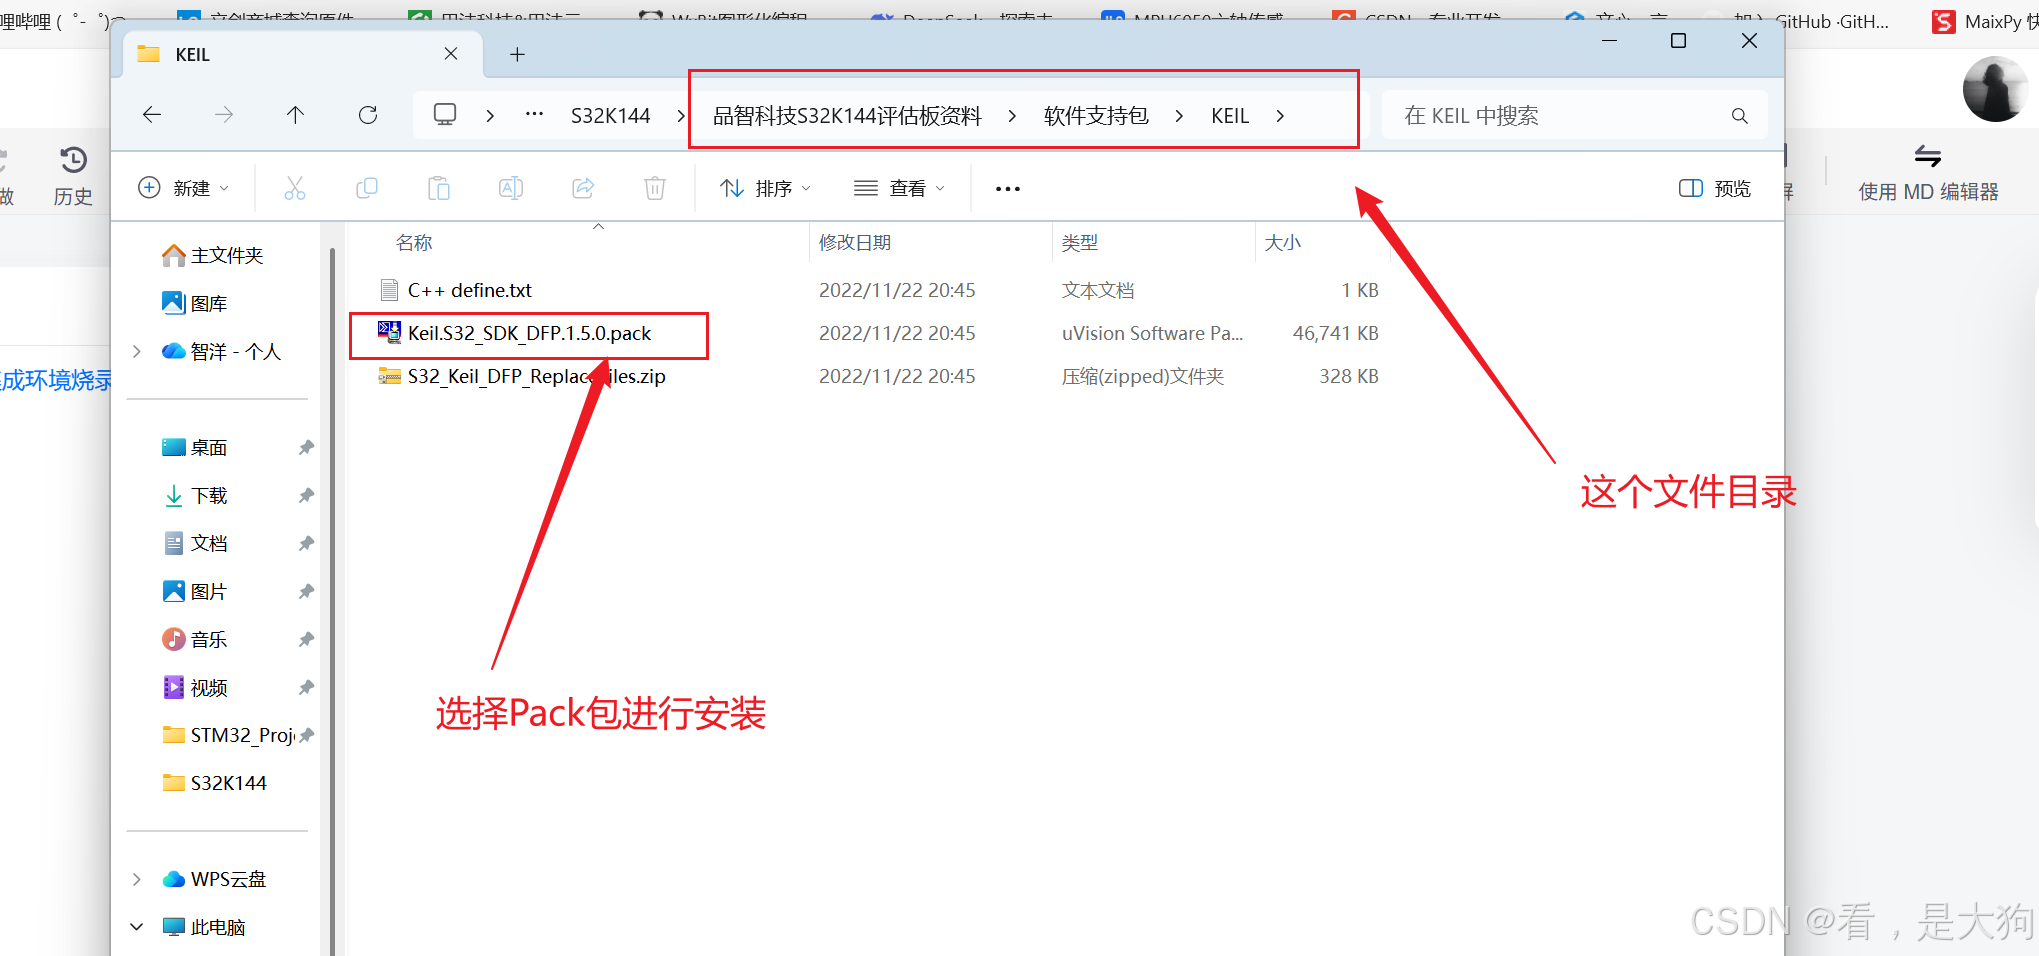Refresh the KEIL folder view
Screen dimensions: 2039x956
click(x=368, y=115)
